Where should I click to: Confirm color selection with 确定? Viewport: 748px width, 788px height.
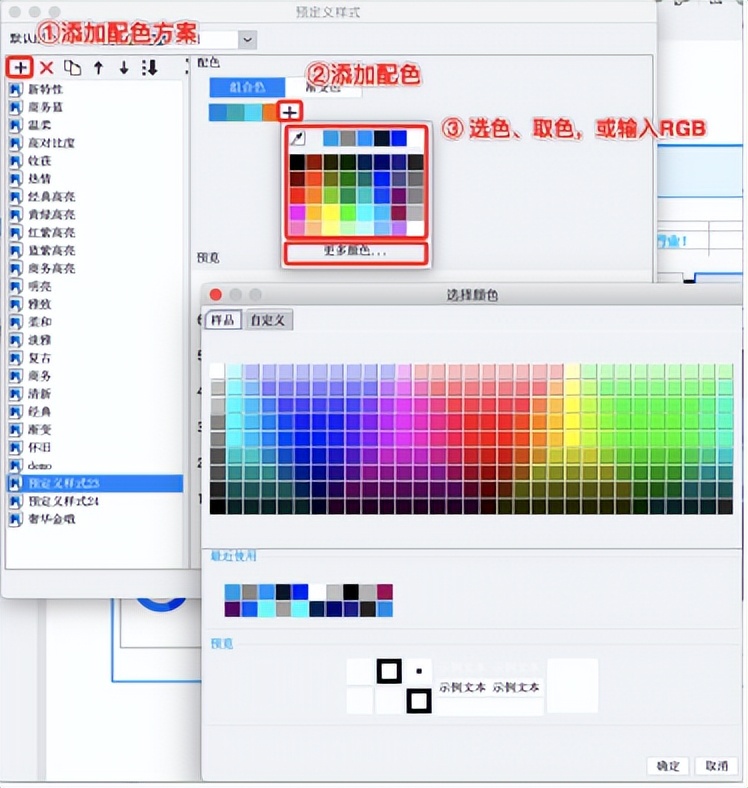click(668, 765)
